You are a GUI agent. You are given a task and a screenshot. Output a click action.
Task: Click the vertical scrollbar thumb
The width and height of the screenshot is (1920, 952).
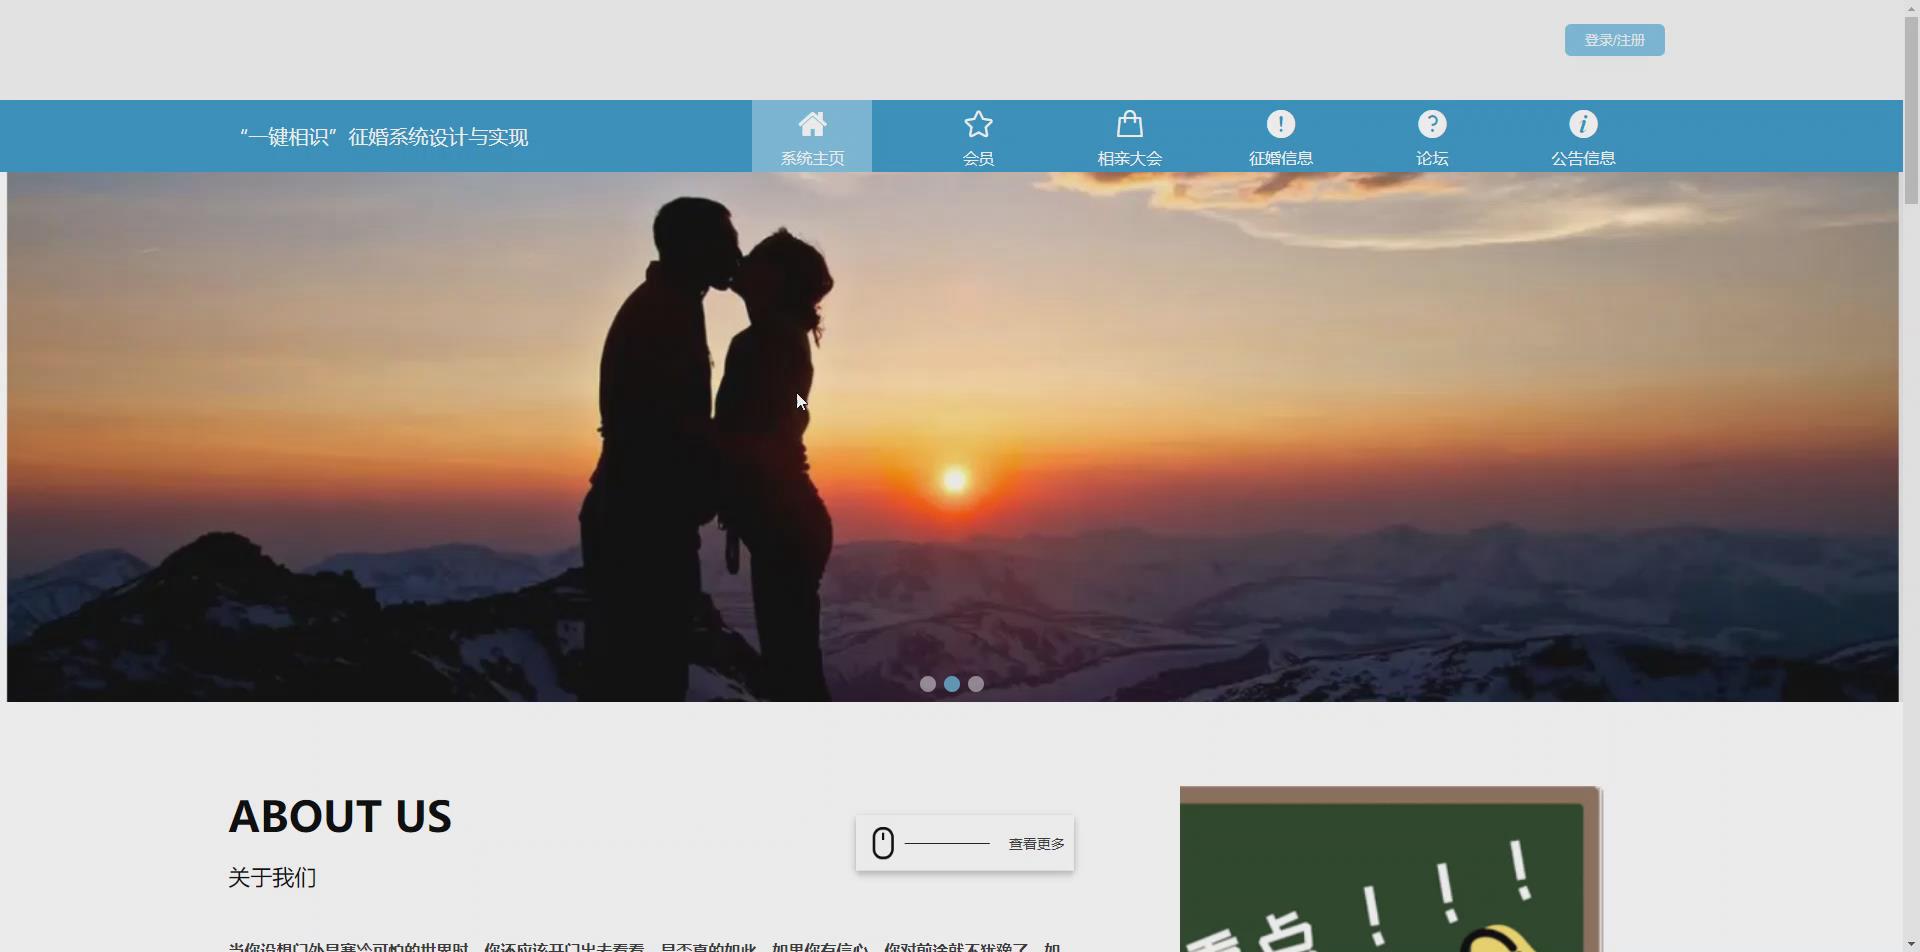(x=1911, y=109)
